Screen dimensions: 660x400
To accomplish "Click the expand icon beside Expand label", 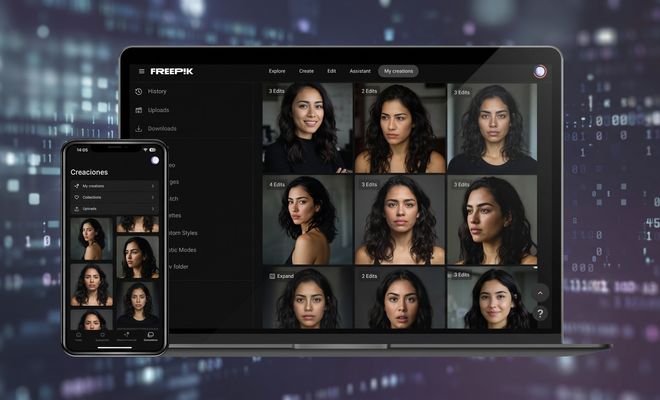I will 272,276.
